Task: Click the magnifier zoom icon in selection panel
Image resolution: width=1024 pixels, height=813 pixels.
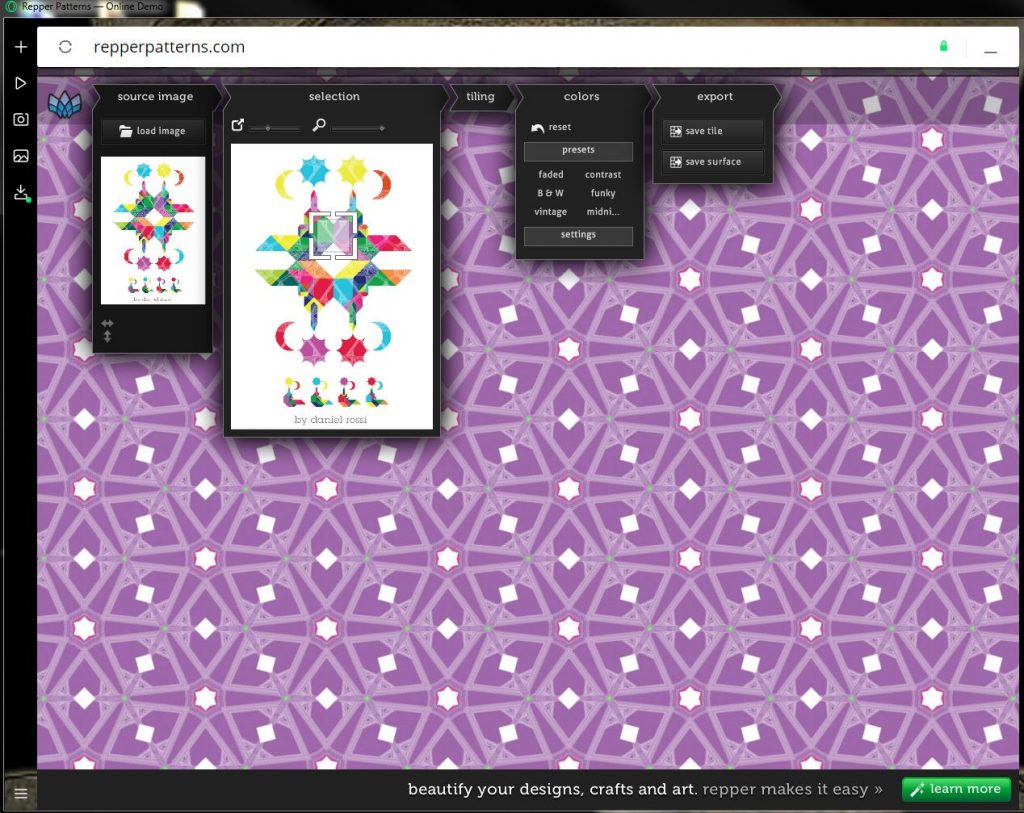Action: tap(319, 126)
